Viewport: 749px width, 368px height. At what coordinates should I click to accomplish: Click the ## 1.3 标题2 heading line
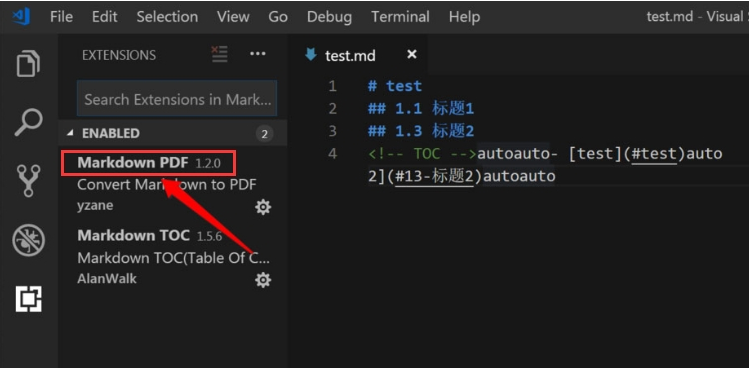pos(420,131)
